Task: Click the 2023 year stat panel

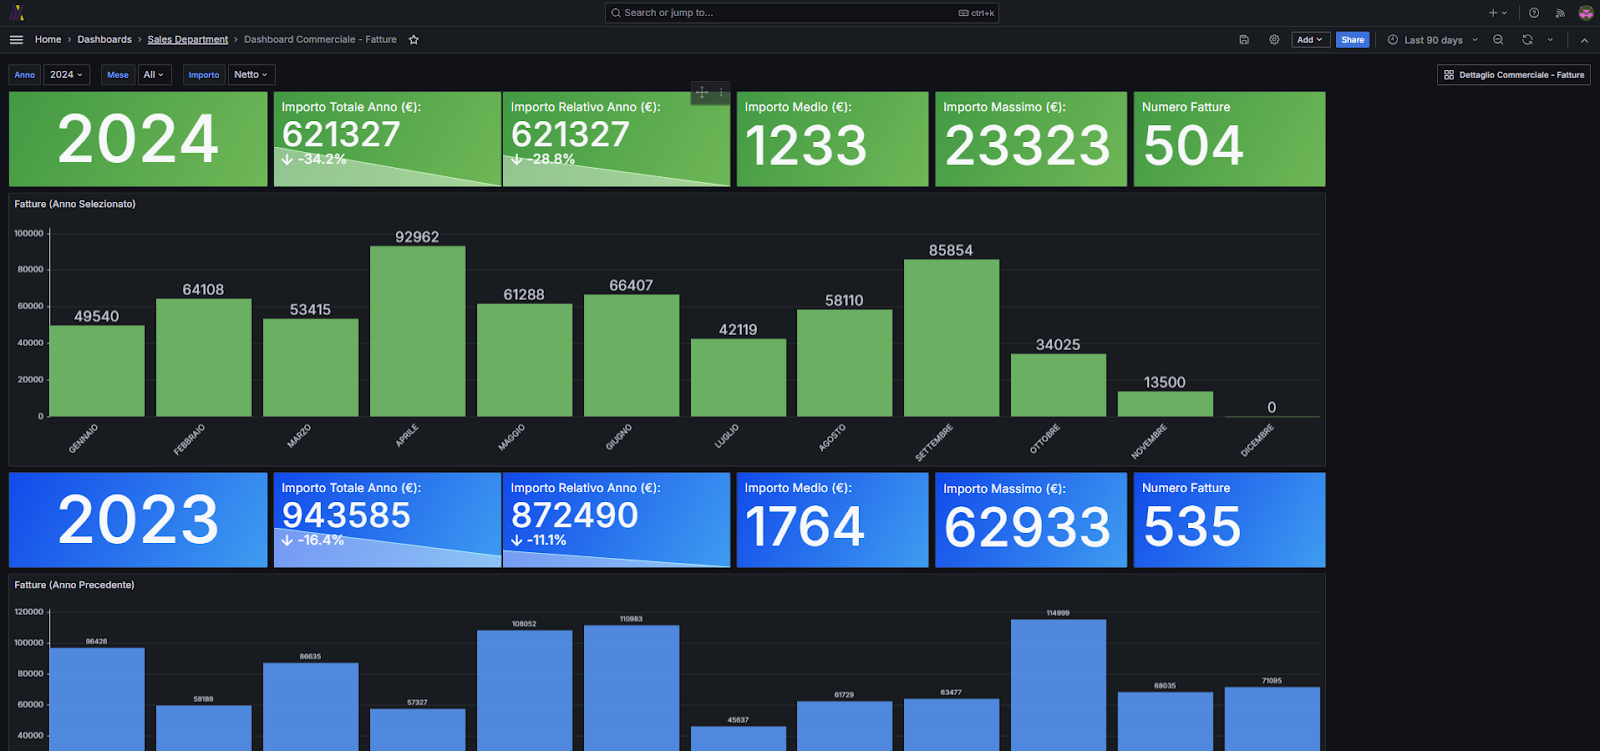Action: click(138, 520)
